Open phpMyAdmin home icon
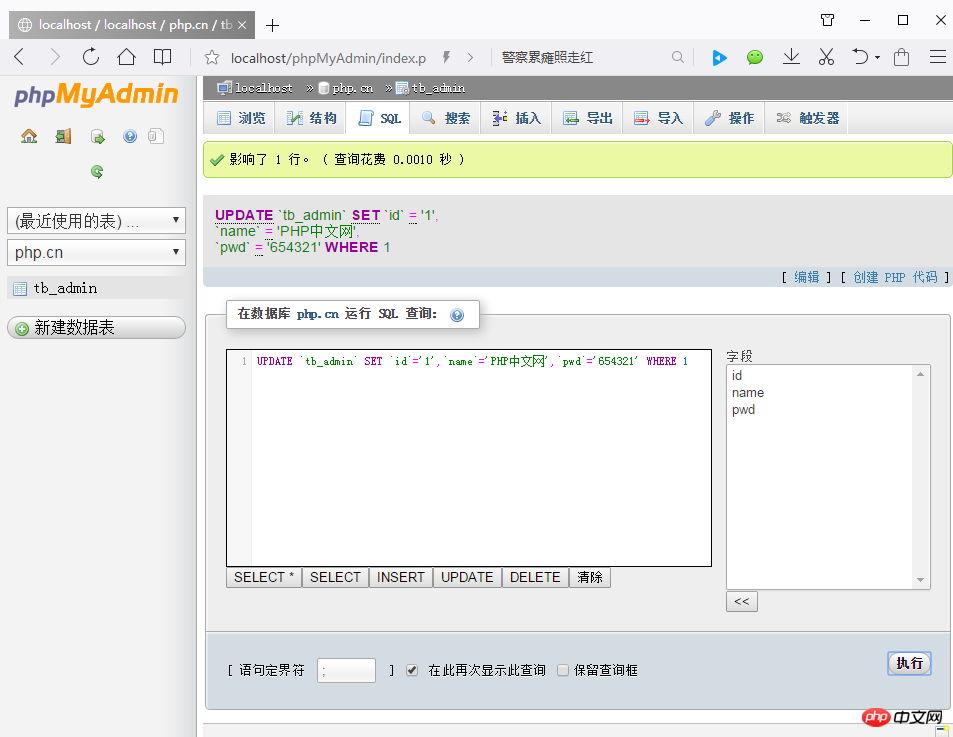Viewport: 953px width, 737px height. 29,136
